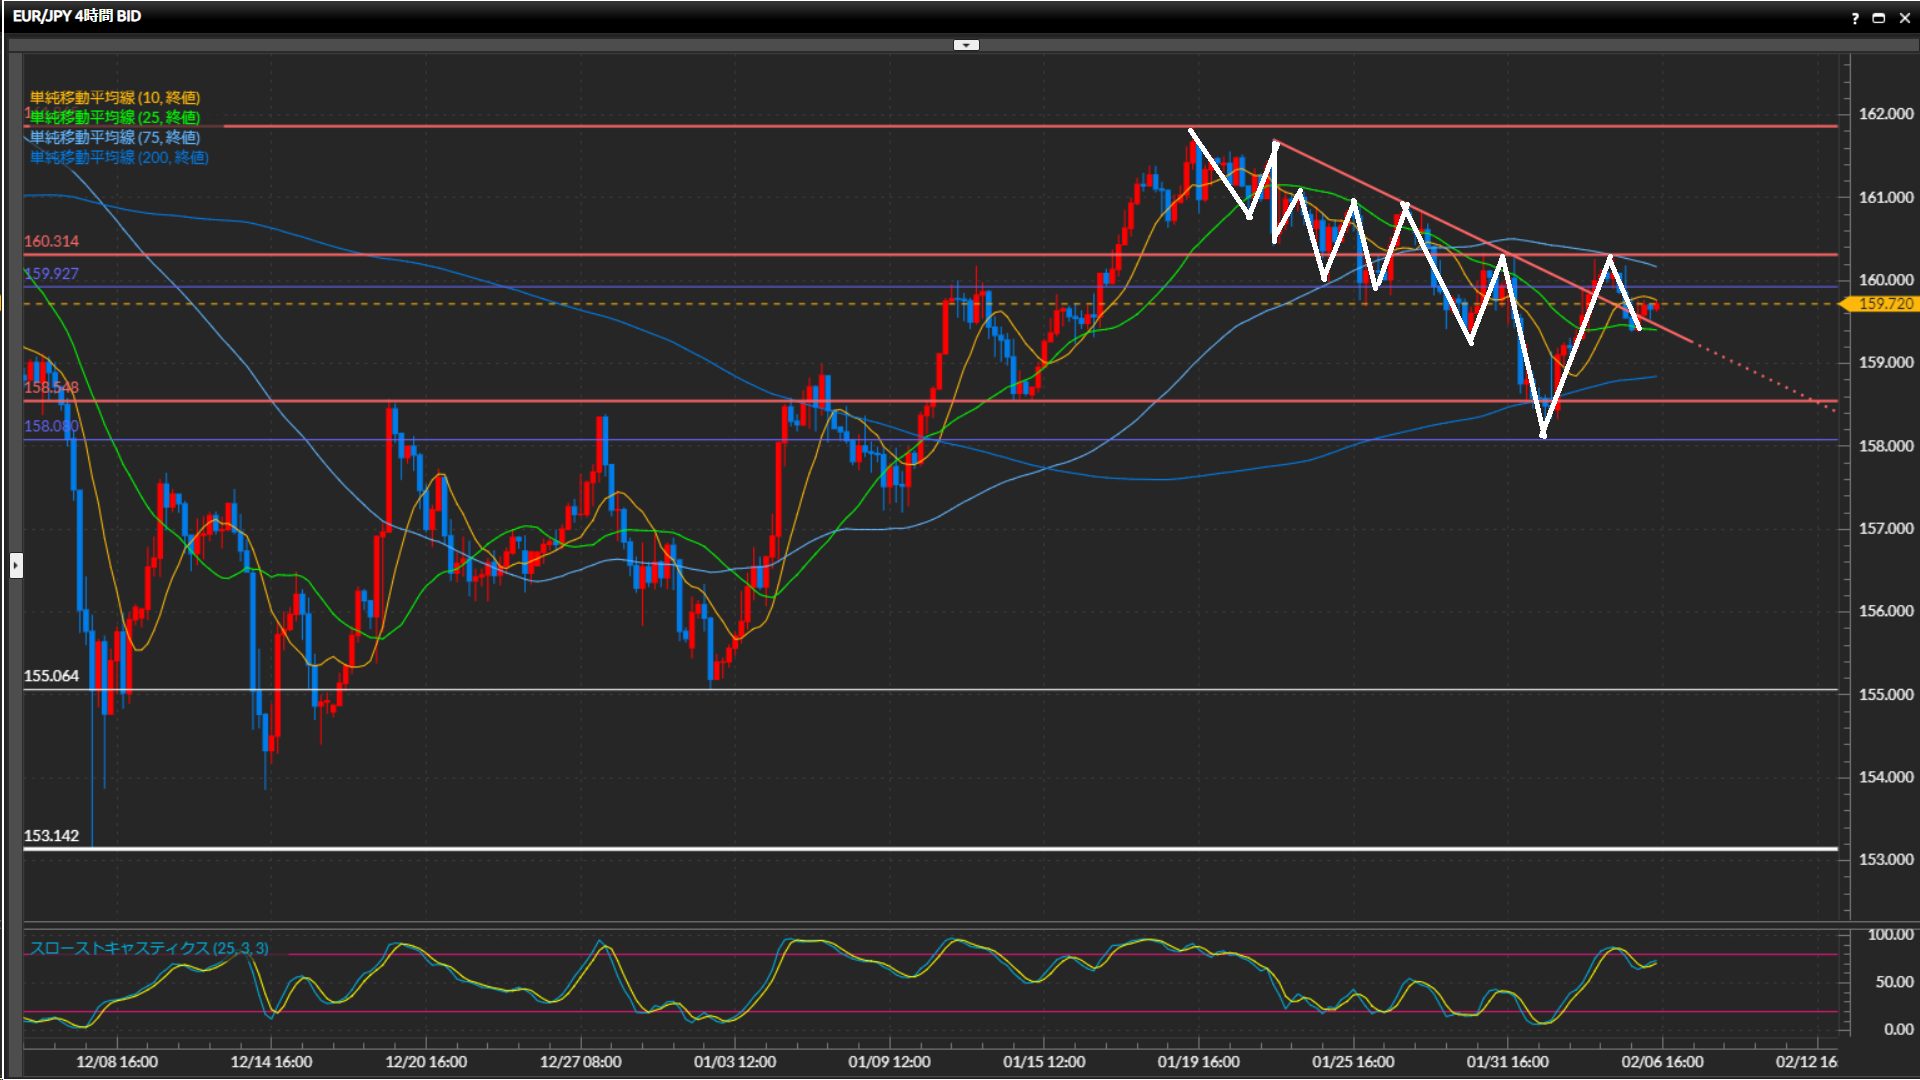Select the 160.314 horizontal line label
Image resolution: width=1920 pixels, height=1080 pixels.
coord(51,241)
